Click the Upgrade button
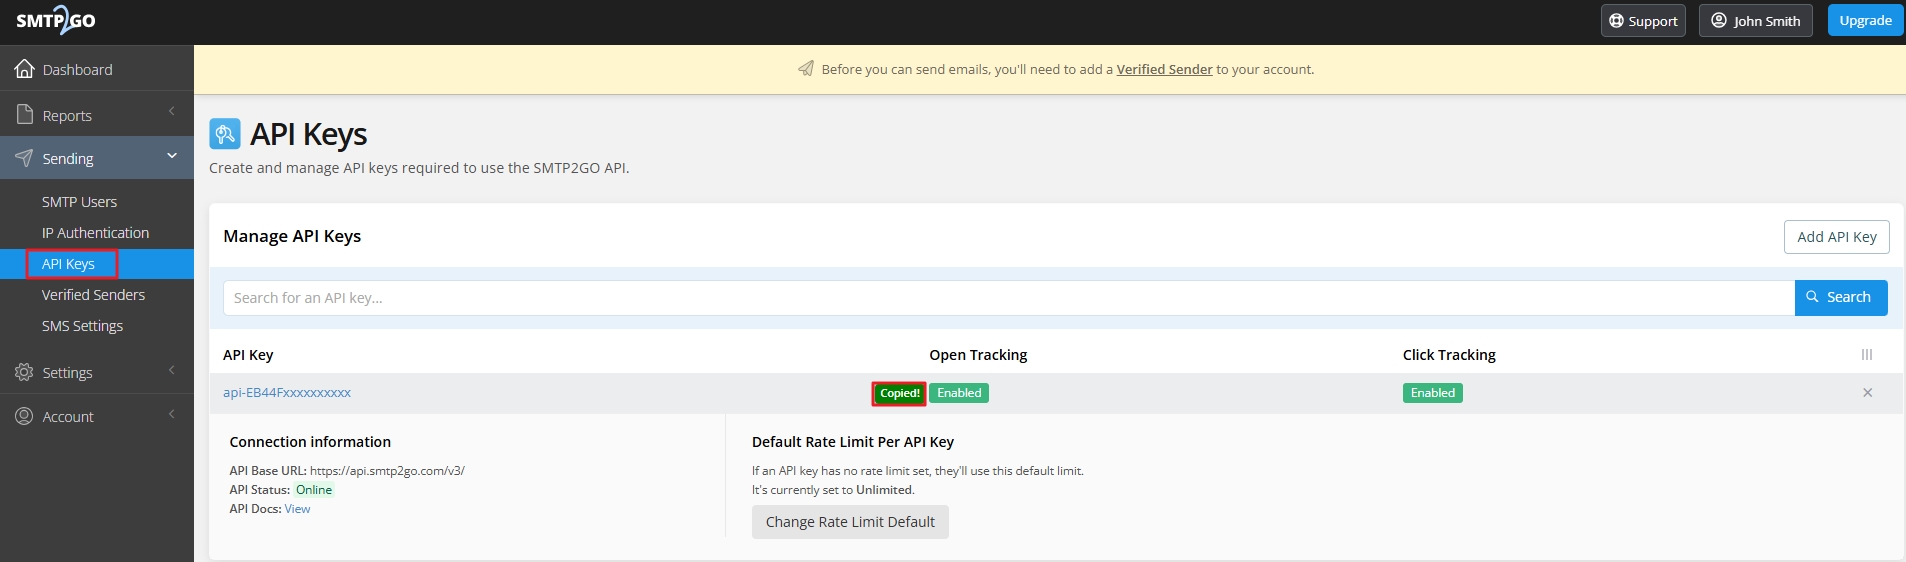Screen dimensions: 1906x562 [1865, 20]
